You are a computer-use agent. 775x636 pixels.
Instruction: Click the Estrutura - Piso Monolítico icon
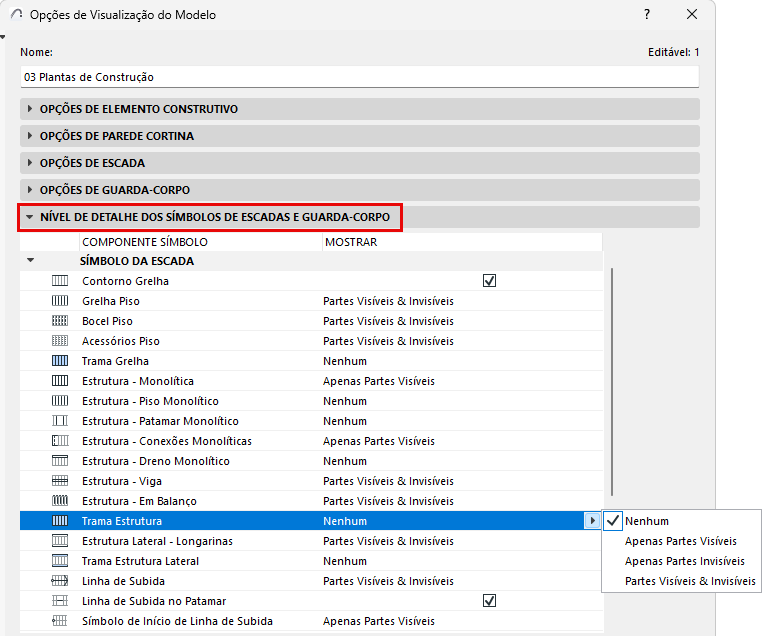pos(60,401)
